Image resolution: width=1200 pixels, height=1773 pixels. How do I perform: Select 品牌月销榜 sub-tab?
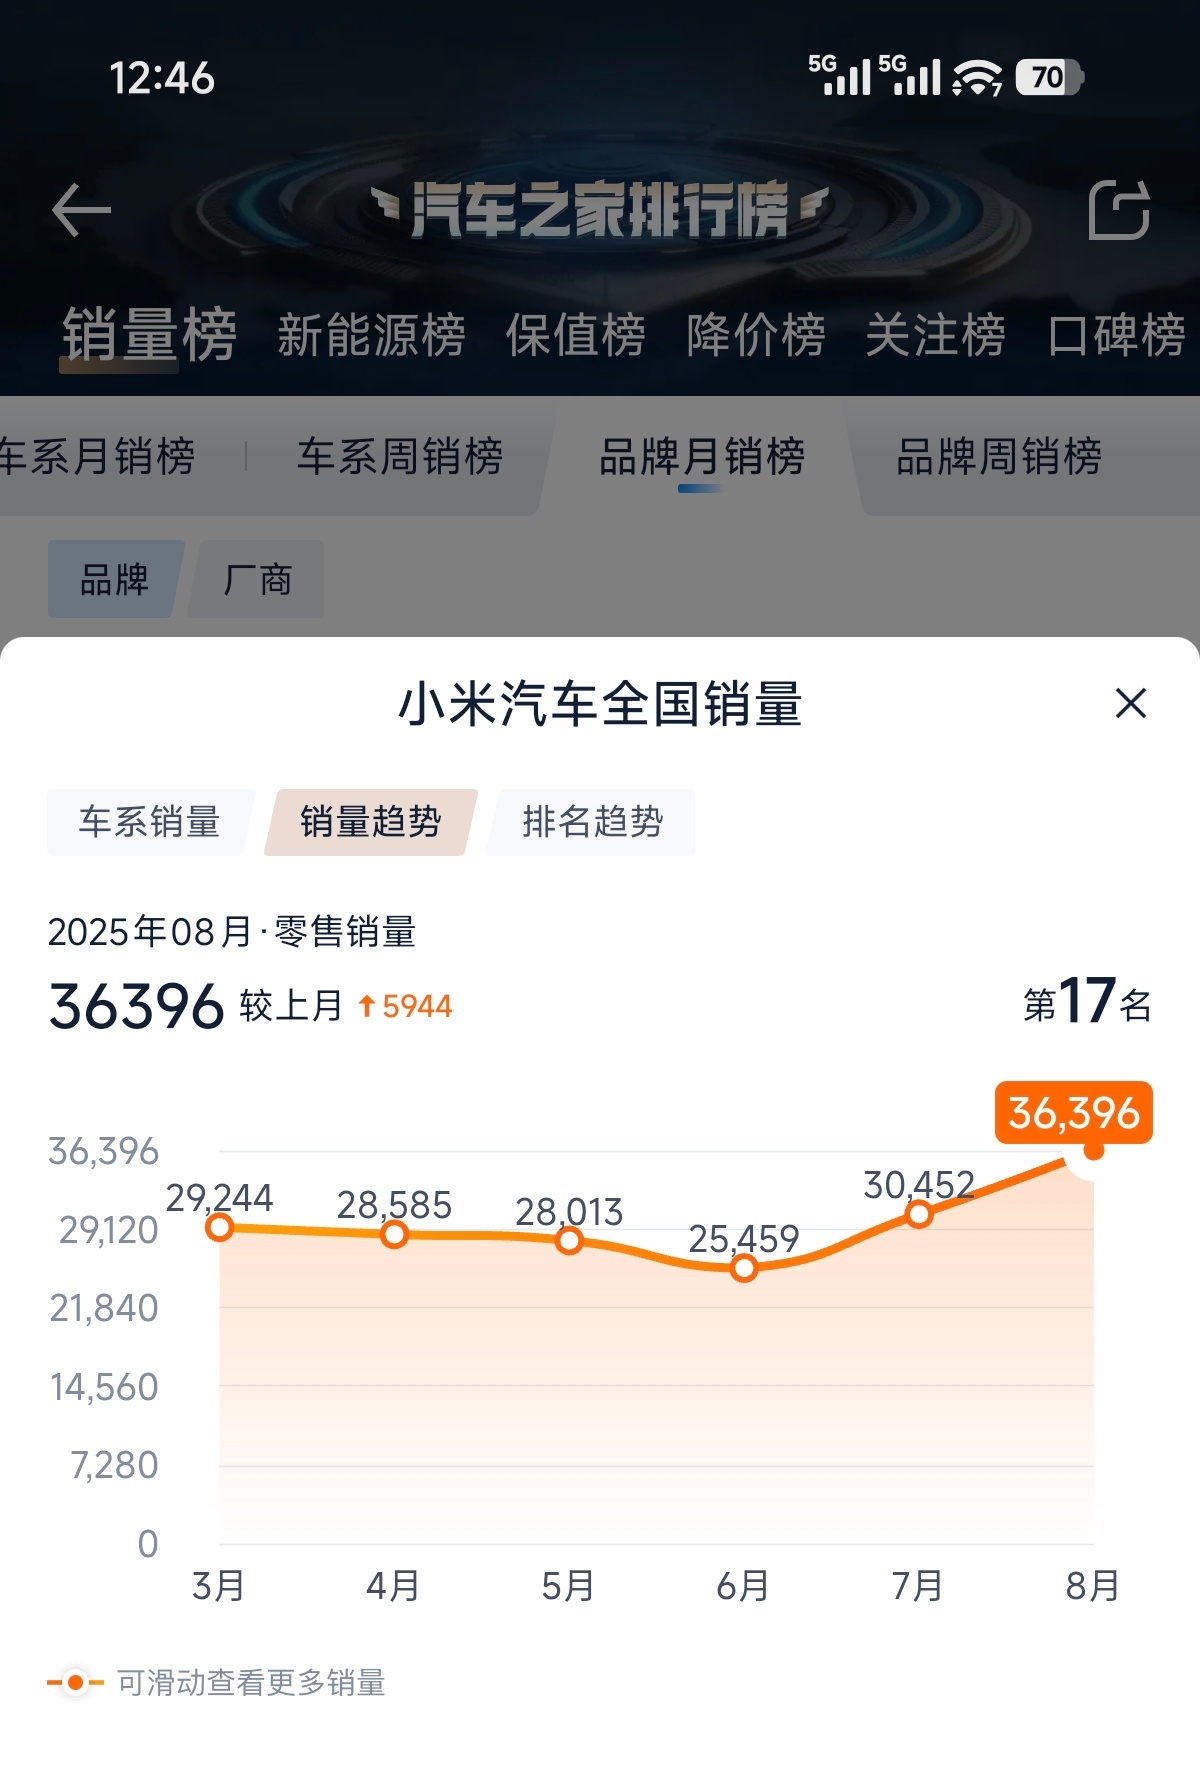(702, 457)
